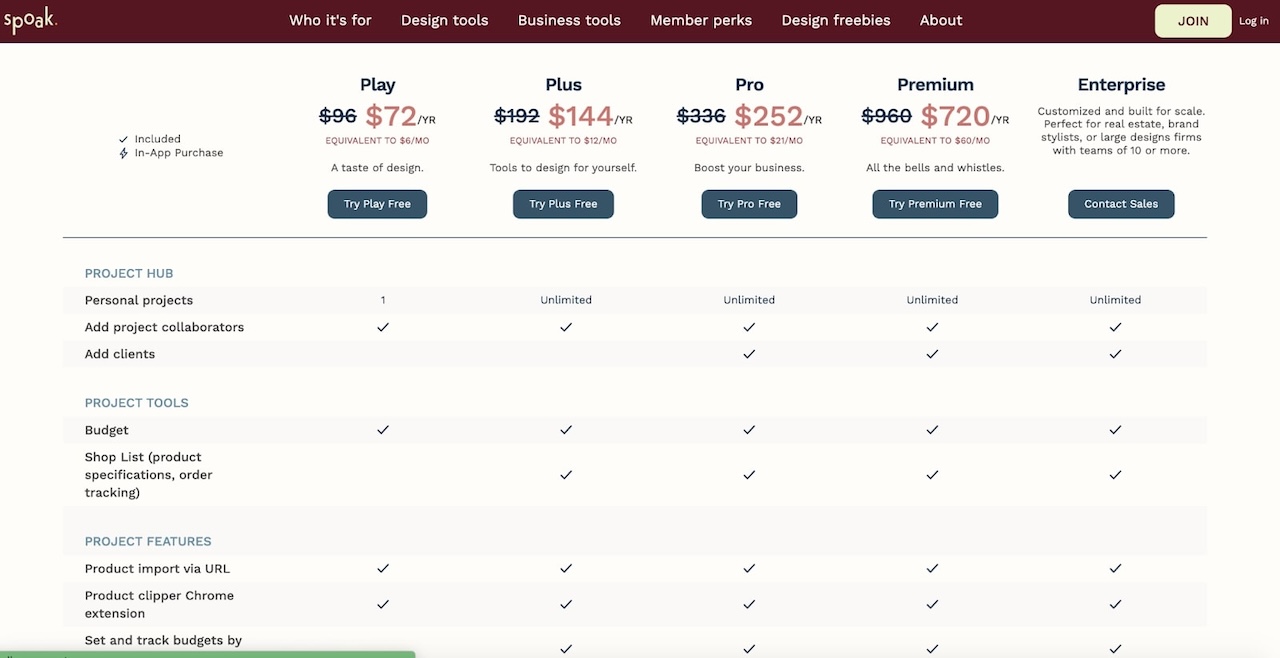Screen dimensions: 1280x658
Task: Click the Shop List checkmark under Premium
Action: point(932,475)
